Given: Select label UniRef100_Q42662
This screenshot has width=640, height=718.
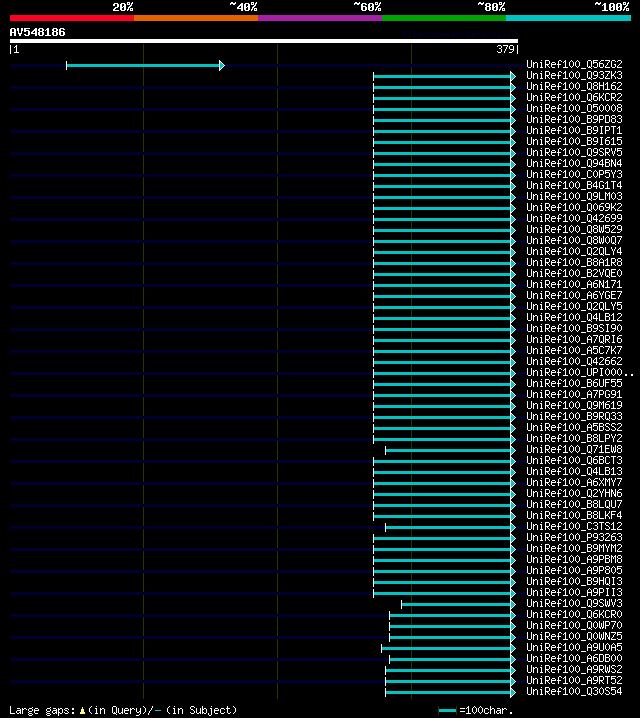Looking at the screenshot, I should tap(574, 361).
